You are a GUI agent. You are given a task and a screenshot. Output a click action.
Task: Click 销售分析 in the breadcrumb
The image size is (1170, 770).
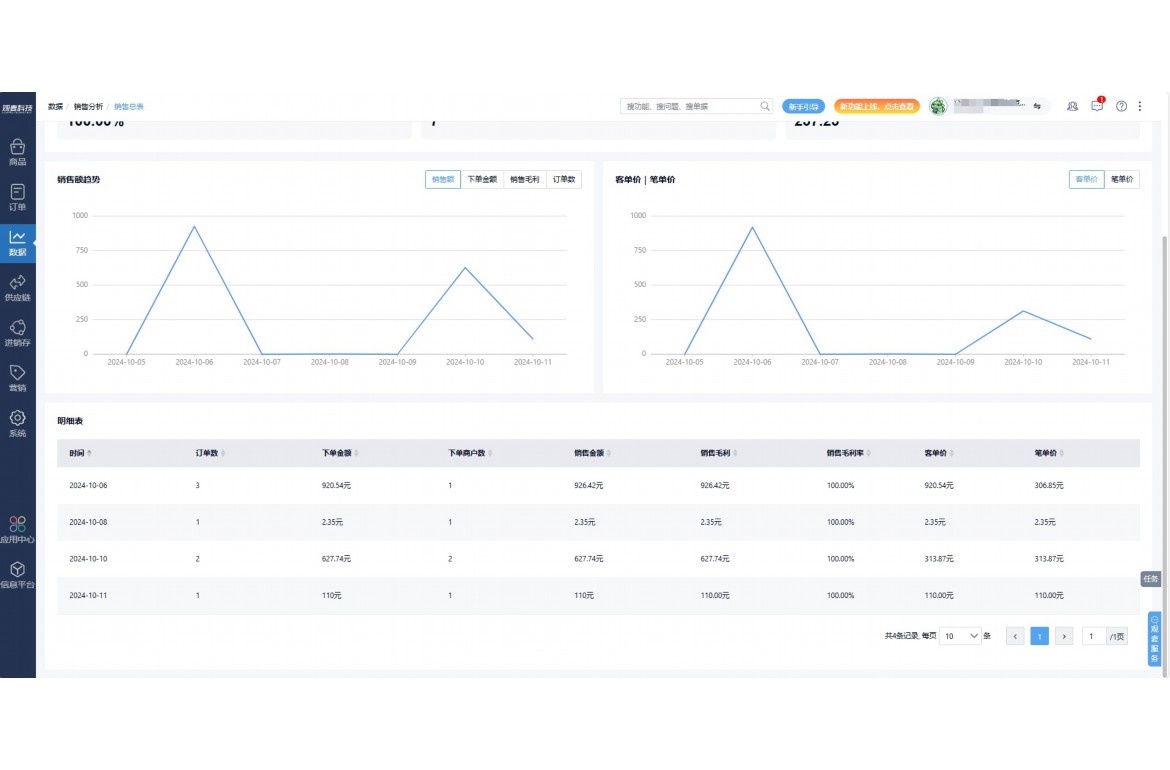88,106
